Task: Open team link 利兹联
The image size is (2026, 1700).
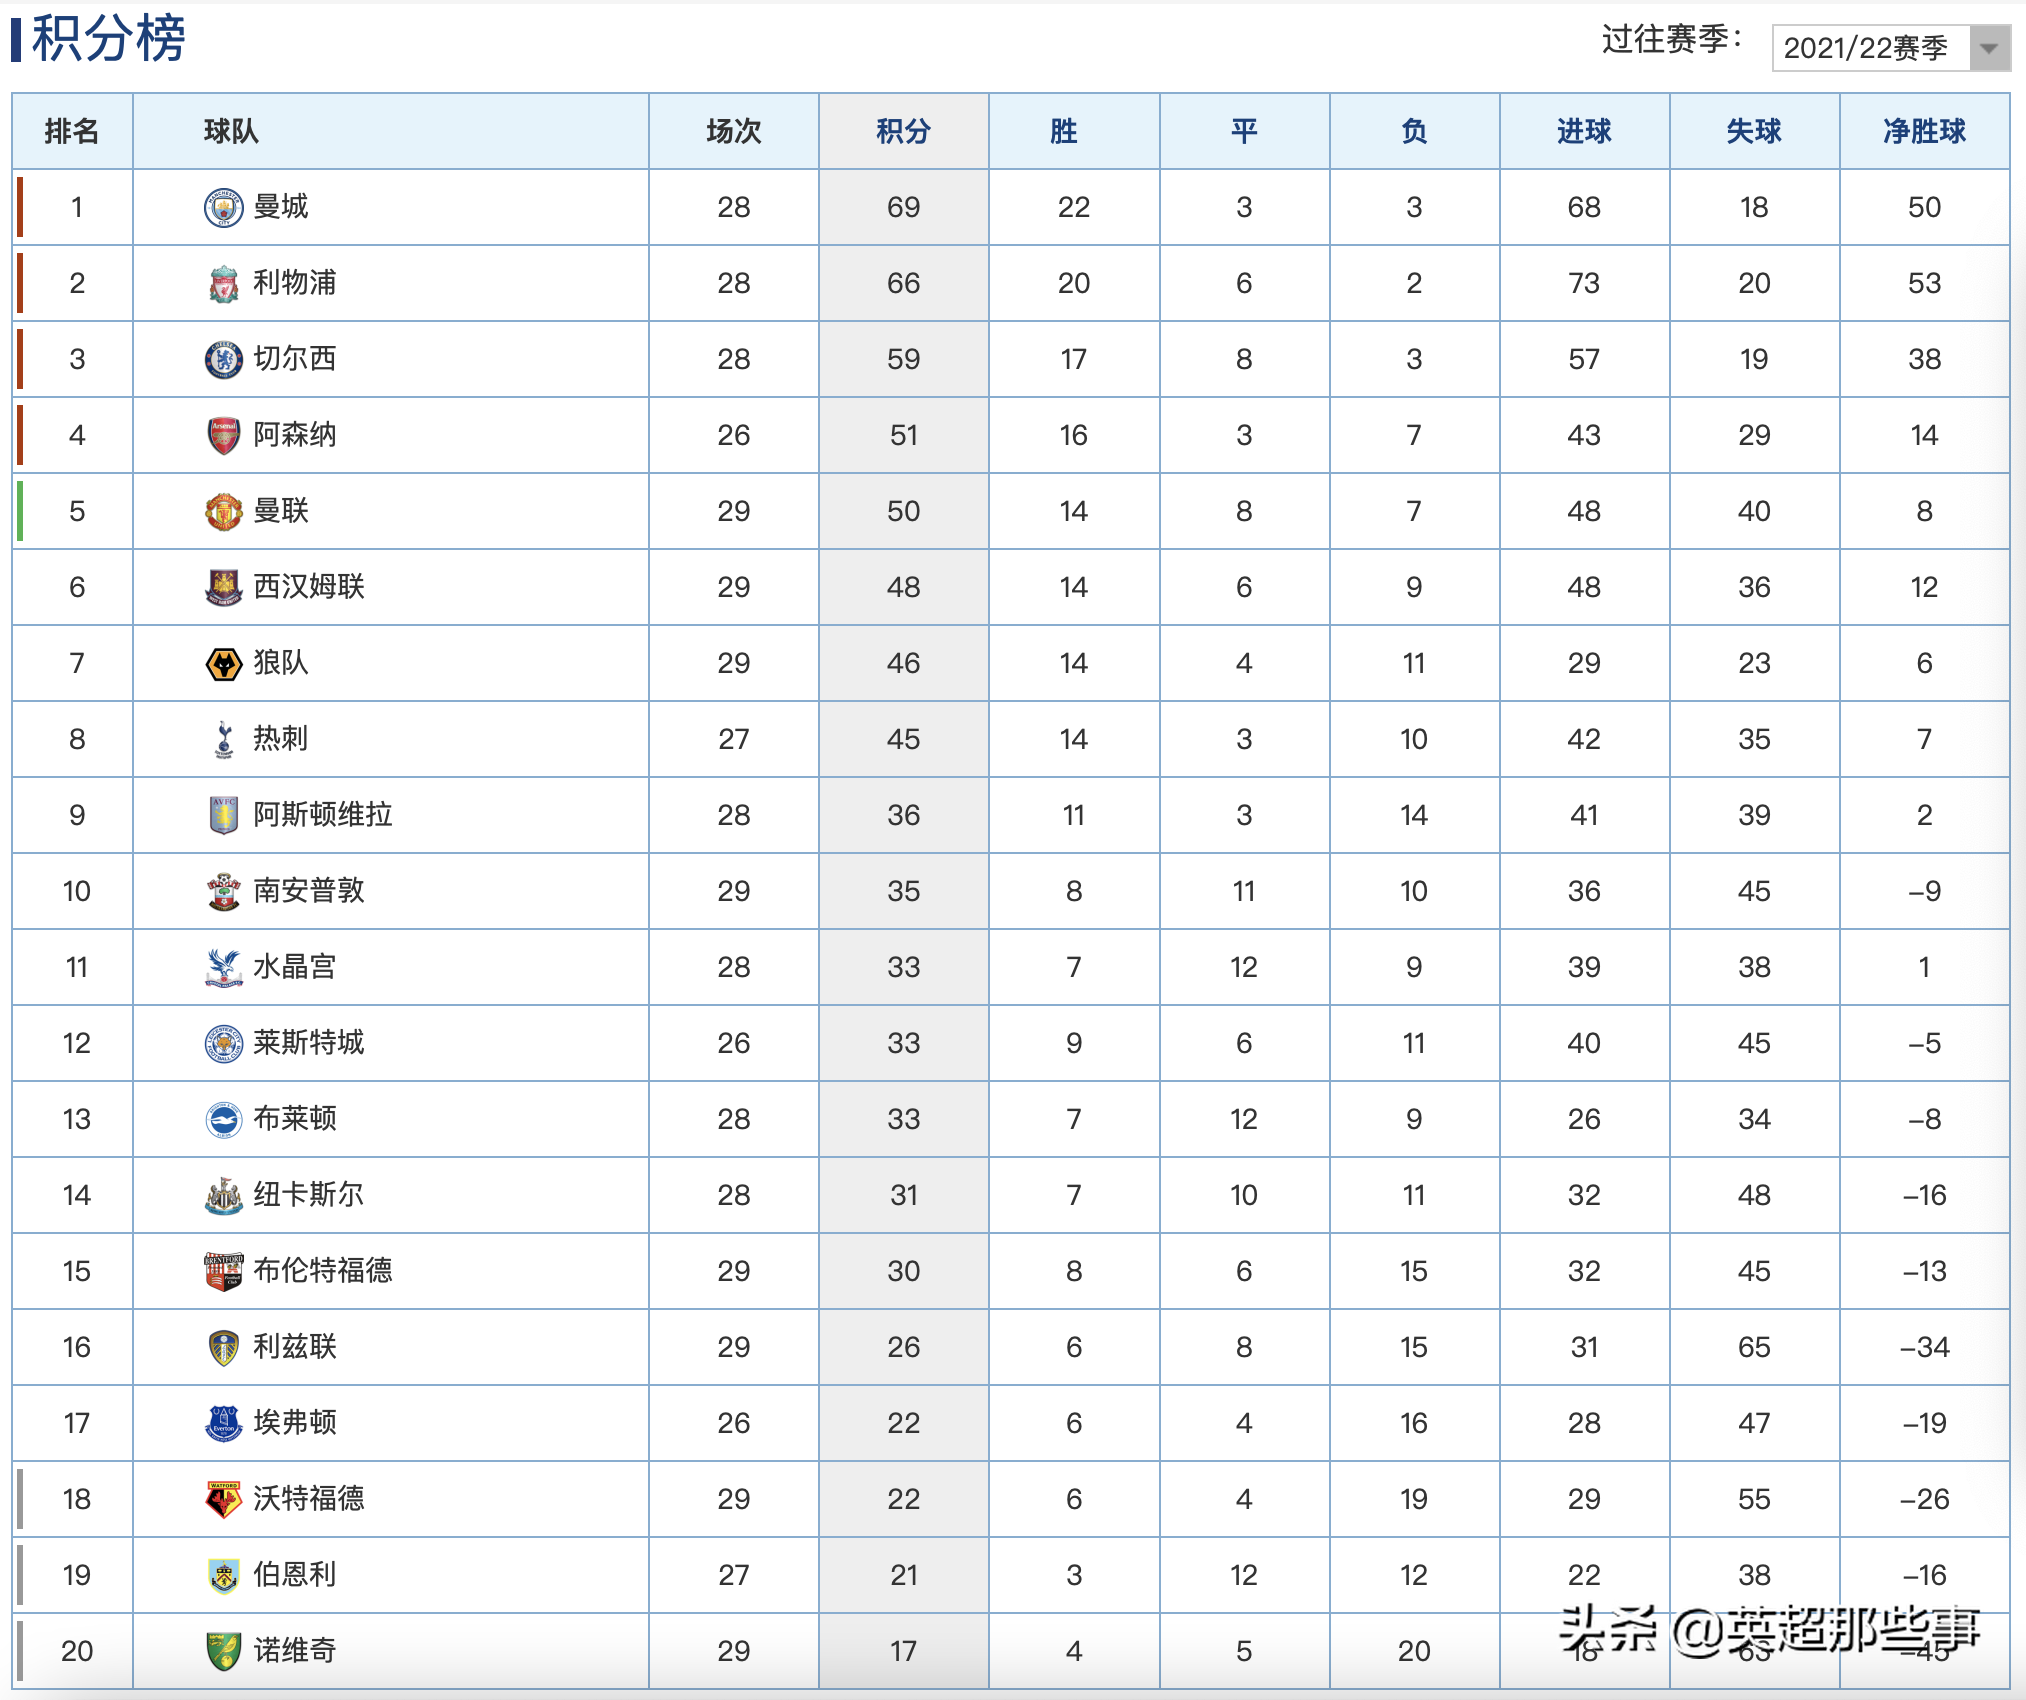Action: point(295,1347)
